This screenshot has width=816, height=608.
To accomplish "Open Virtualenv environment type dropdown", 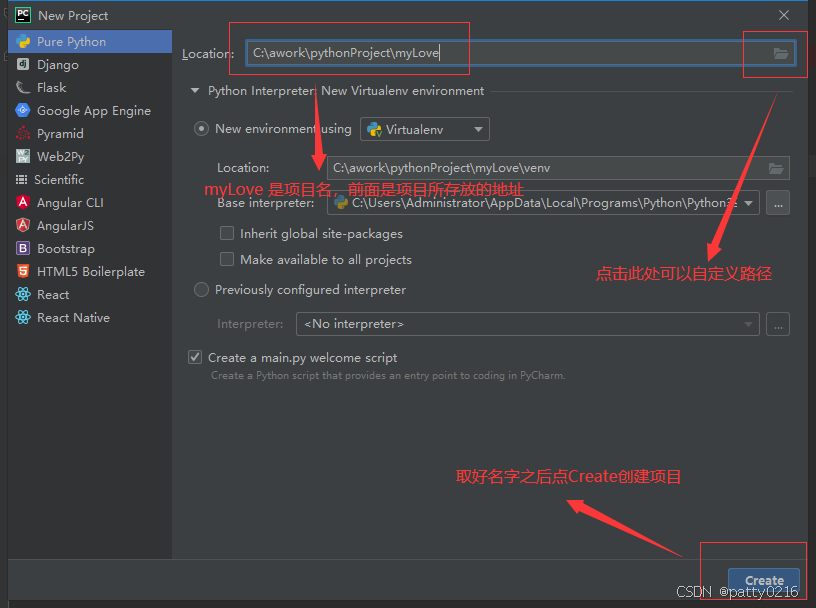I will pyautogui.click(x=425, y=129).
